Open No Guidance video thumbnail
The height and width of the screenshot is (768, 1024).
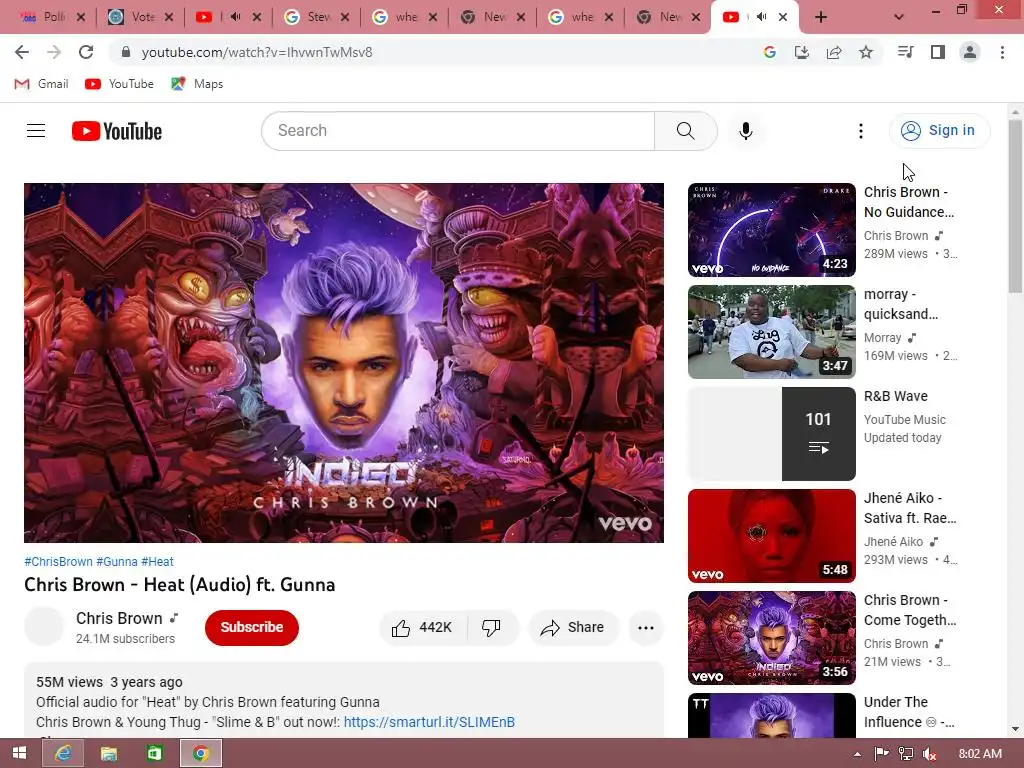pyautogui.click(x=771, y=230)
